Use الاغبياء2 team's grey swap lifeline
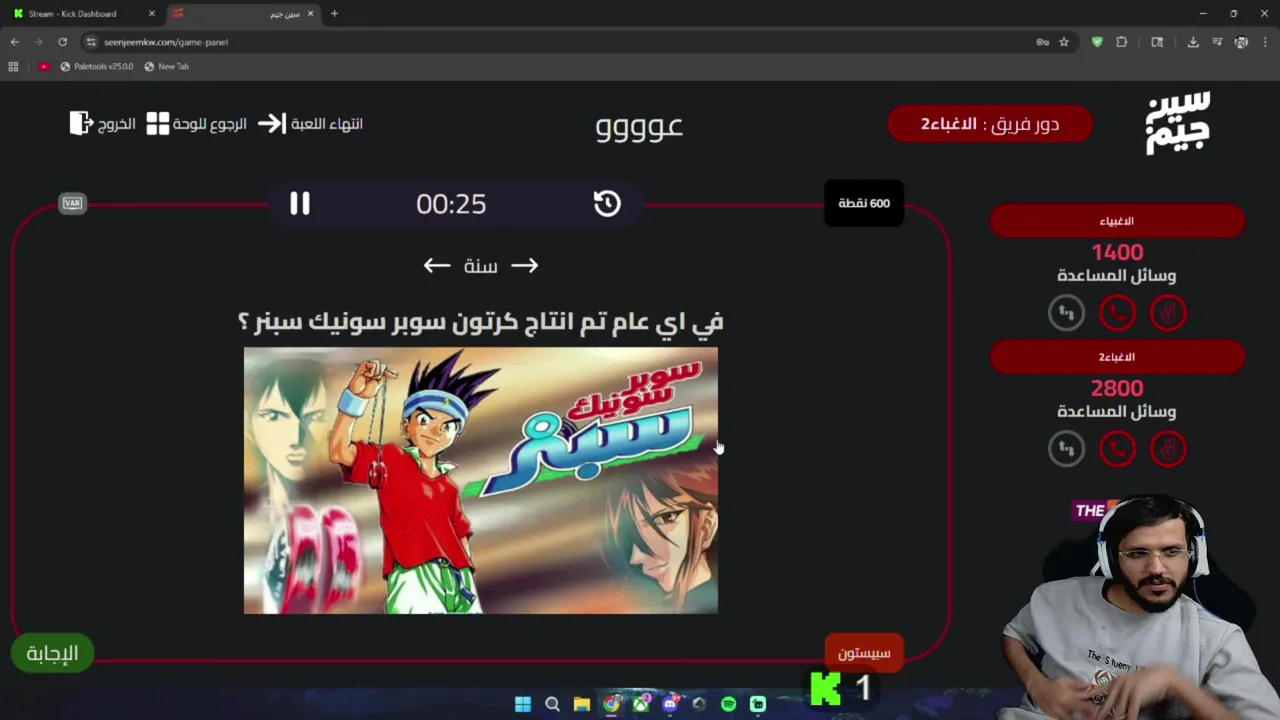1280x720 pixels. pos(1067,449)
